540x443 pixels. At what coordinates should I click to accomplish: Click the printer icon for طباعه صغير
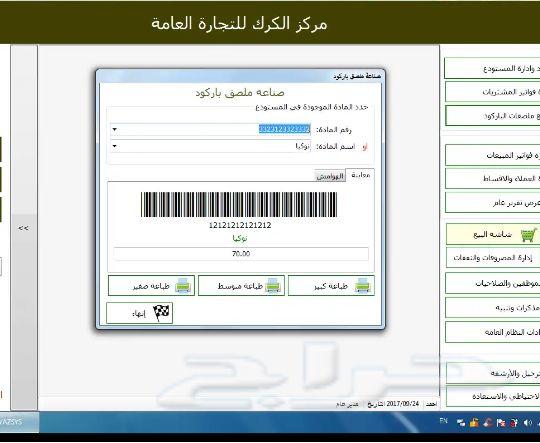point(183,286)
